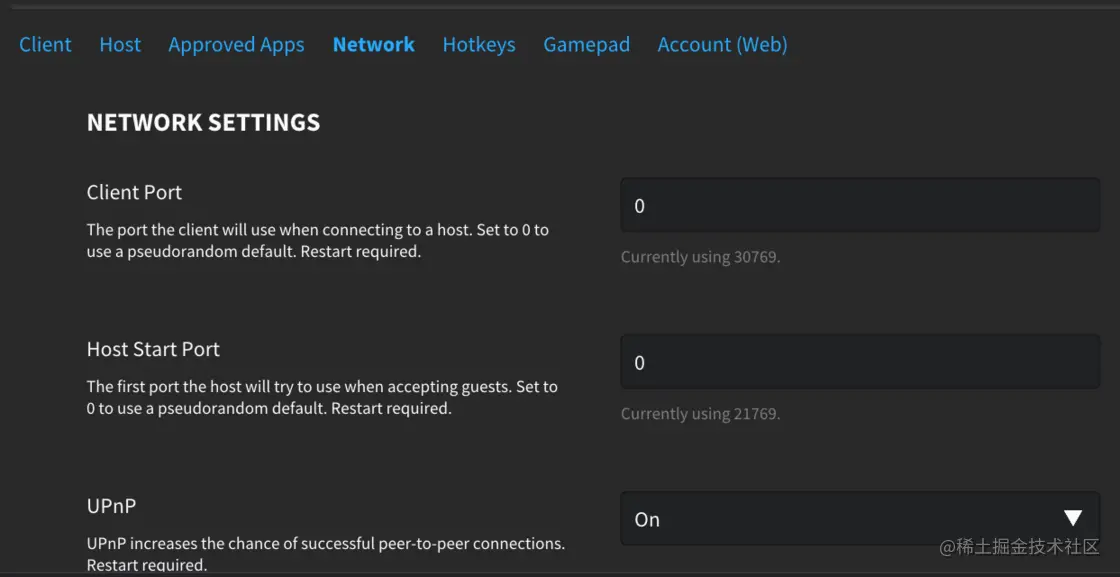Click the NETWORK SETTINGS heading
Image resolution: width=1120 pixels, height=577 pixels.
(x=203, y=123)
